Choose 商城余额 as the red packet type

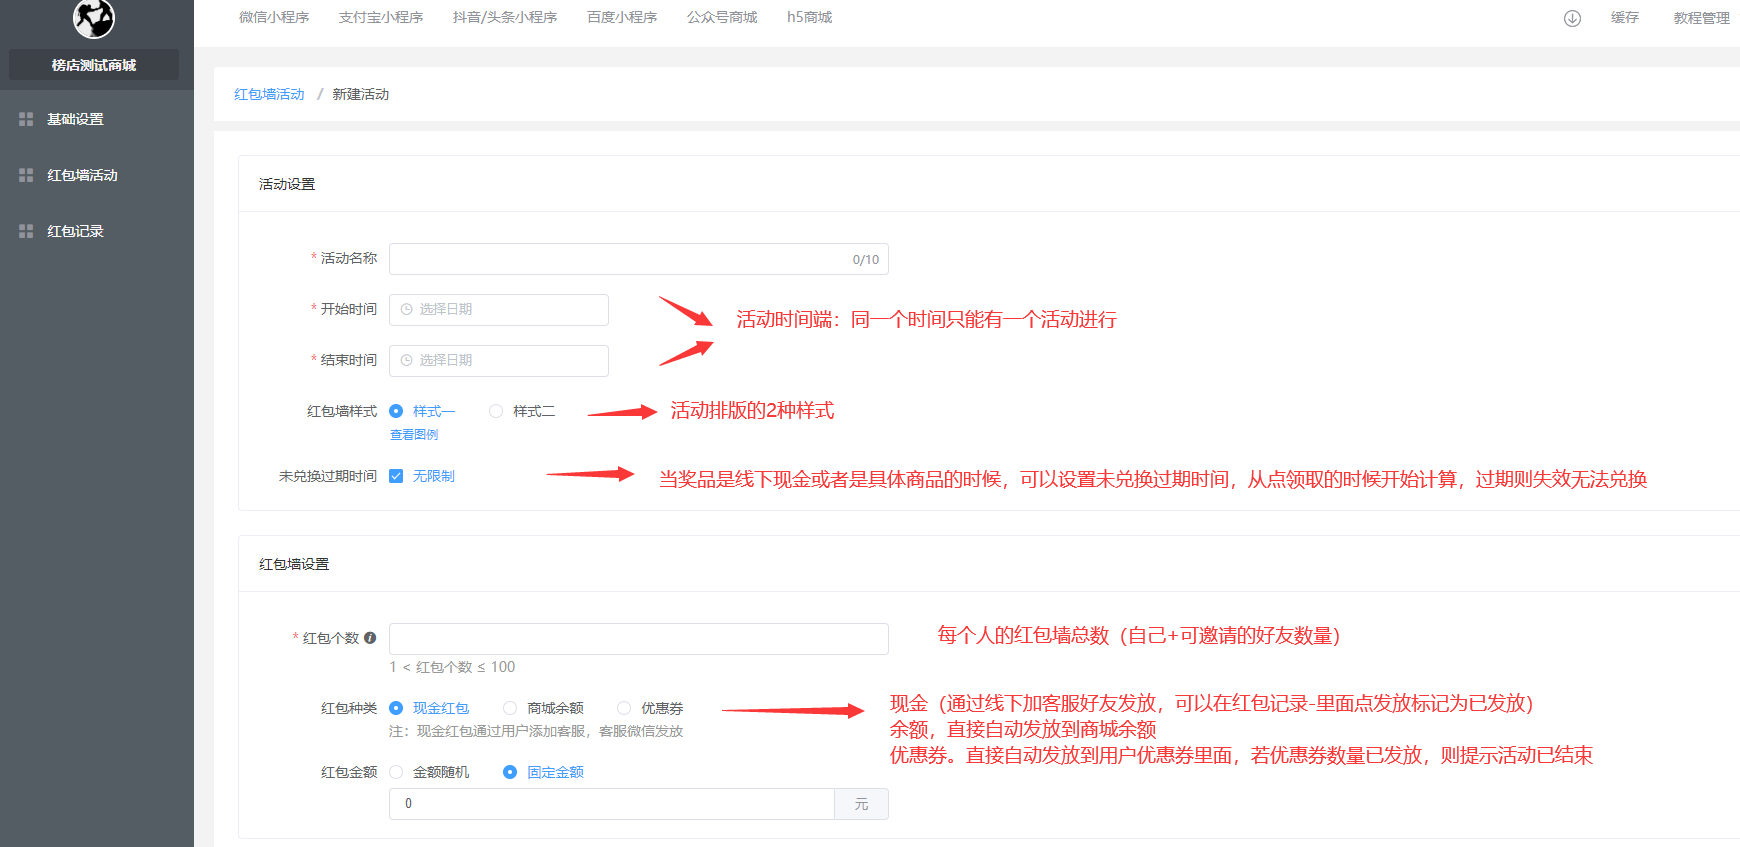[x=510, y=708]
